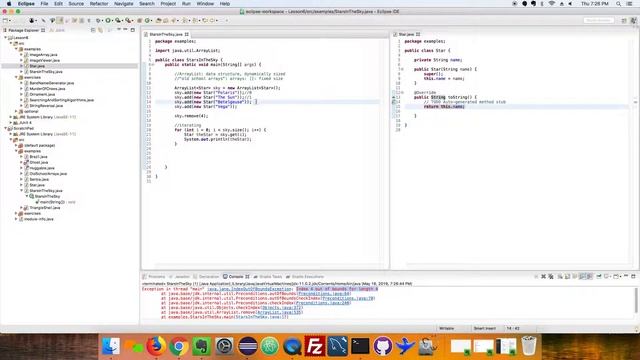The width and height of the screenshot is (640, 360).
Task: Open Google Chrome from the Dock
Action: [x=179, y=346]
